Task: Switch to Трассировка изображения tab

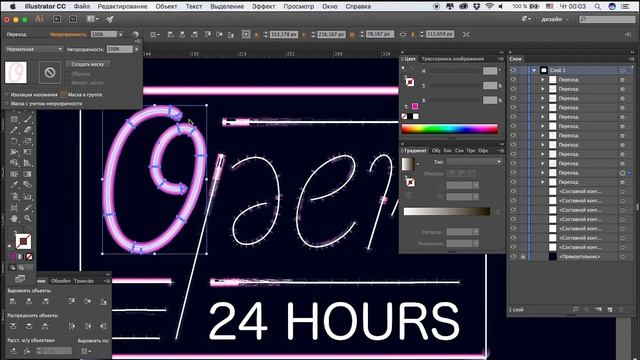Action: 452,59
